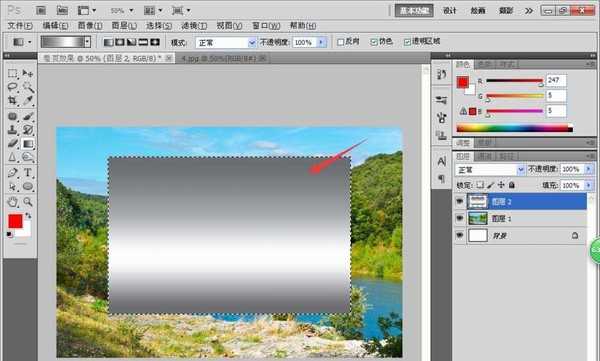Image resolution: width=600 pixels, height=361 pixels.
Task: Hide 图层 2 with its eye icon
Action: click(x=460, y=201)
